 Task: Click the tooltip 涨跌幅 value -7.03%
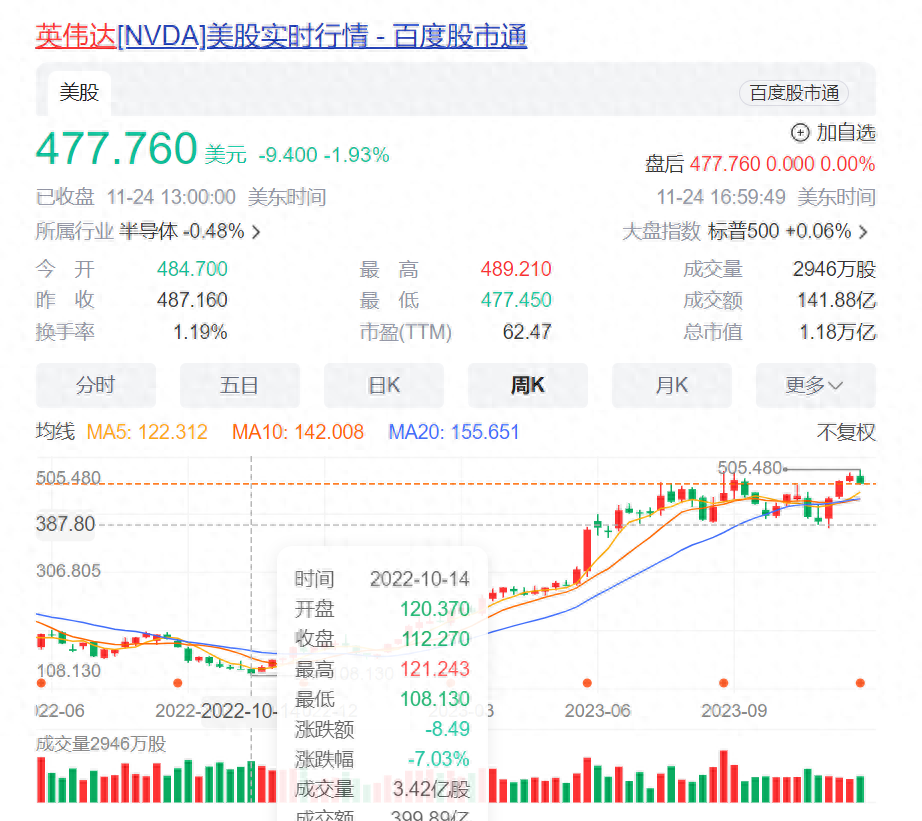(x=439, y=759)
